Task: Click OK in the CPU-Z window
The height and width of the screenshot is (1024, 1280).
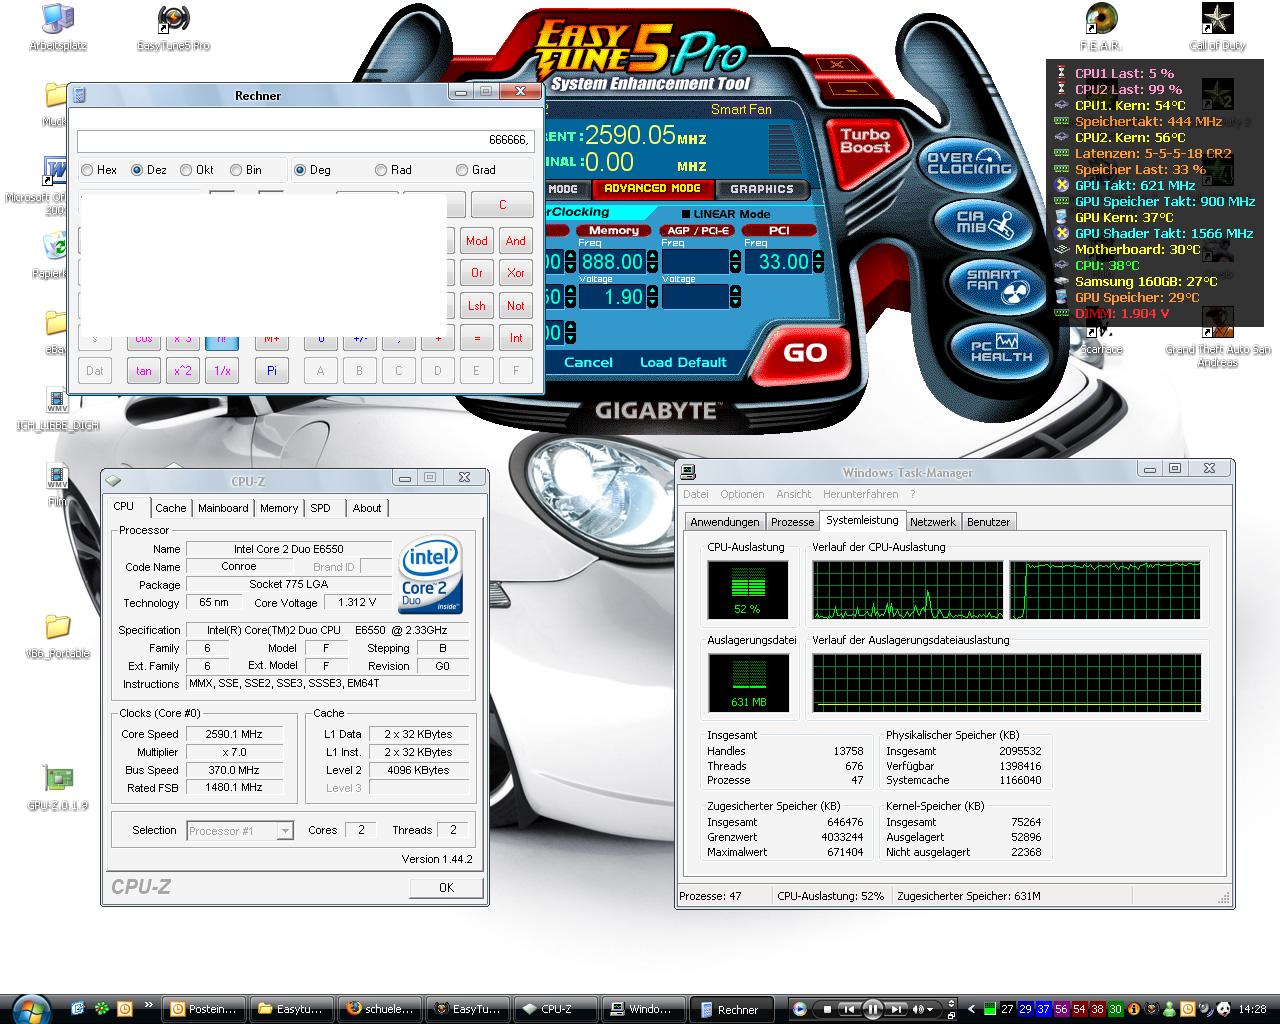Action: tap(446, 887)
